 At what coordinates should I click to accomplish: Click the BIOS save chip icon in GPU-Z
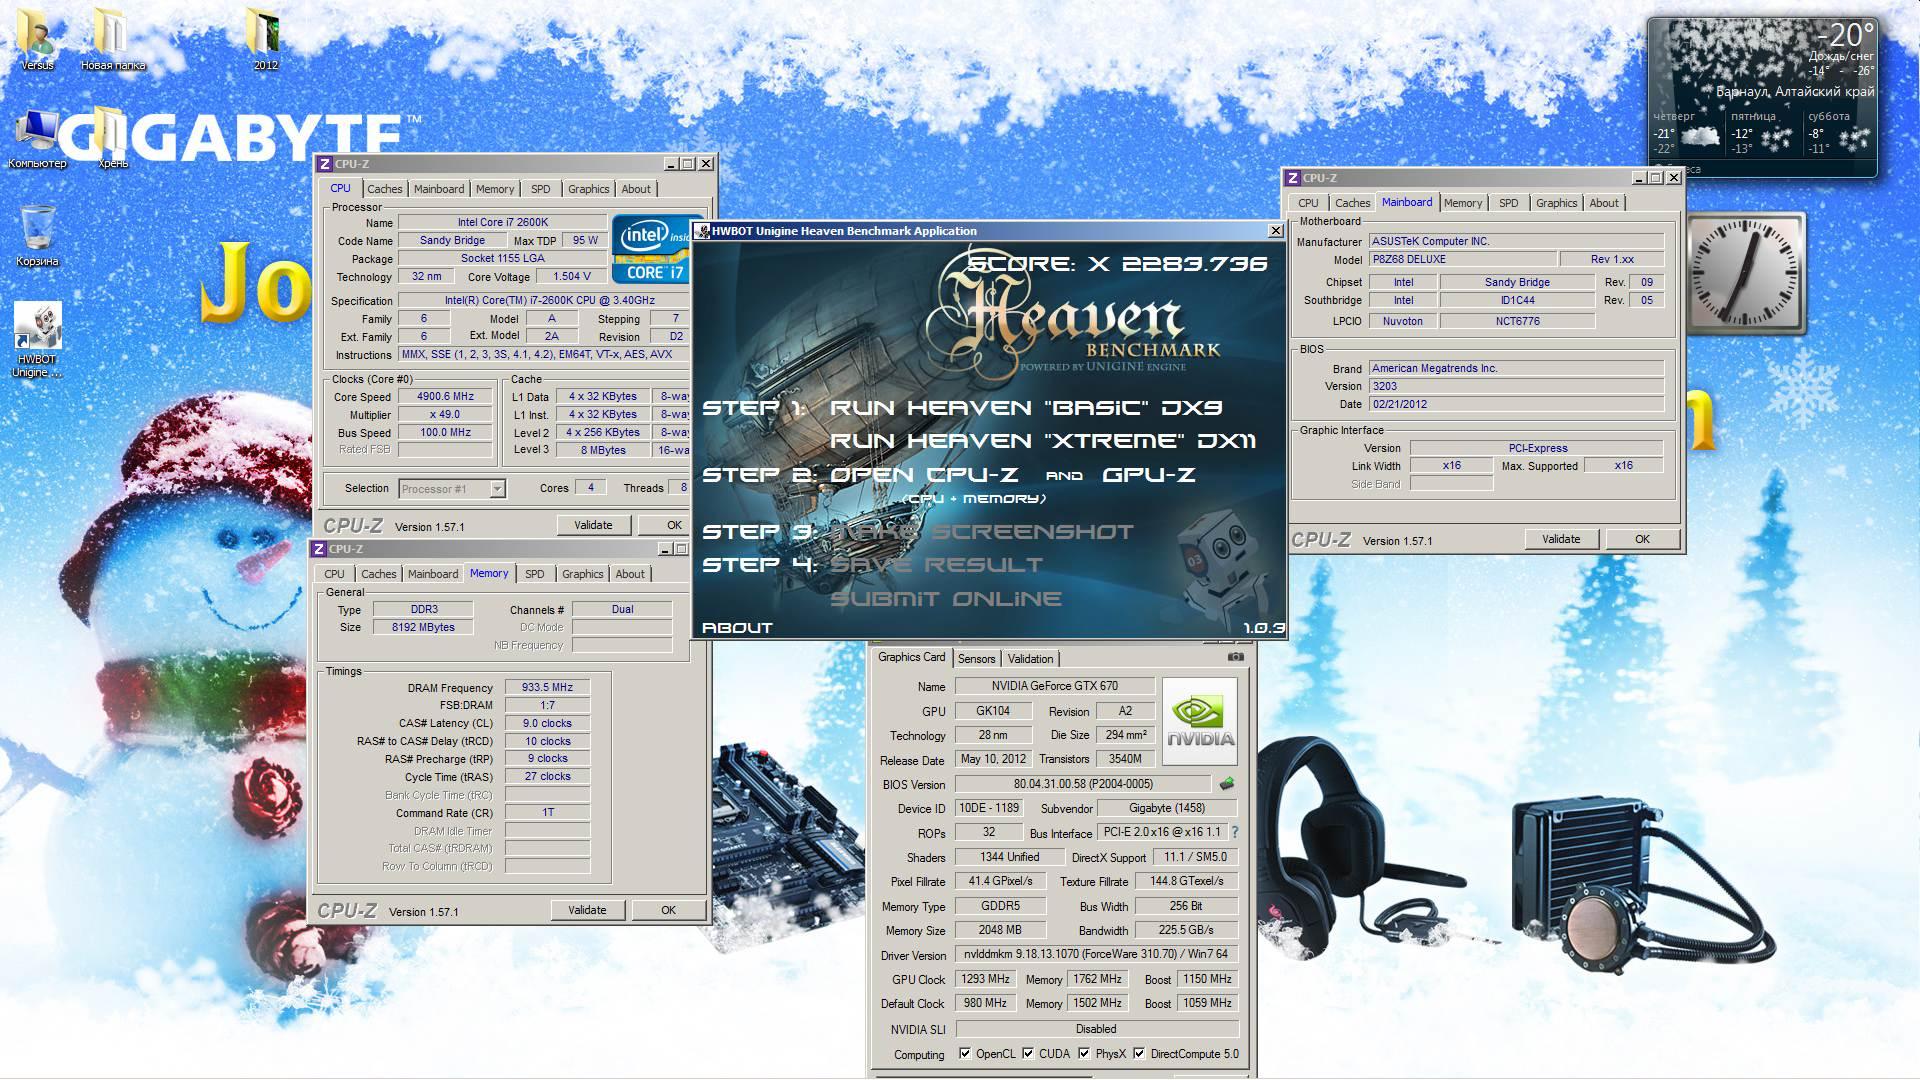tap(1227, 784)
